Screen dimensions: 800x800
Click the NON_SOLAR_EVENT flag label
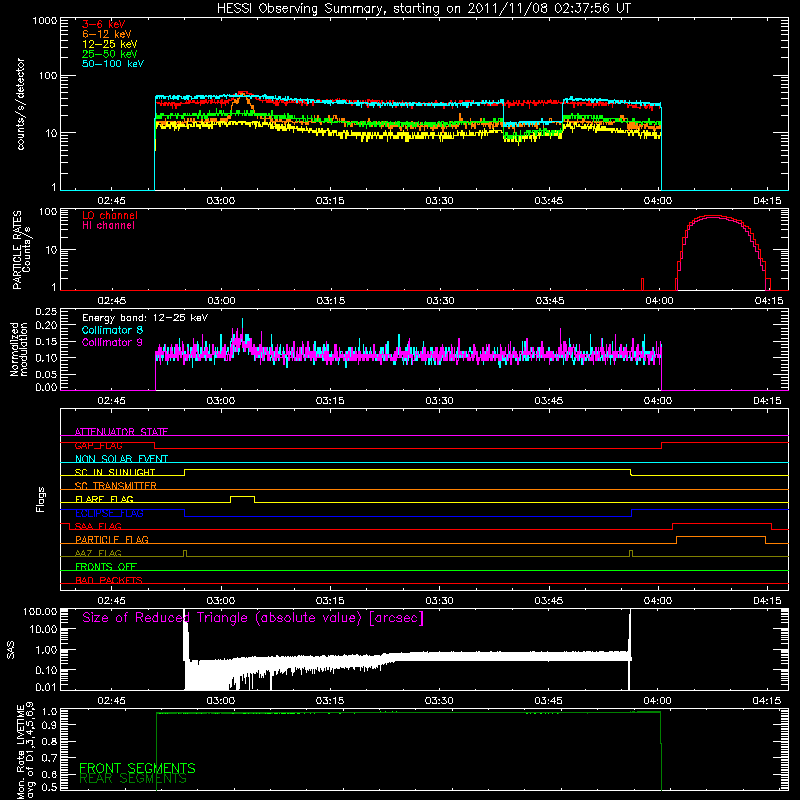pos(121,459)
